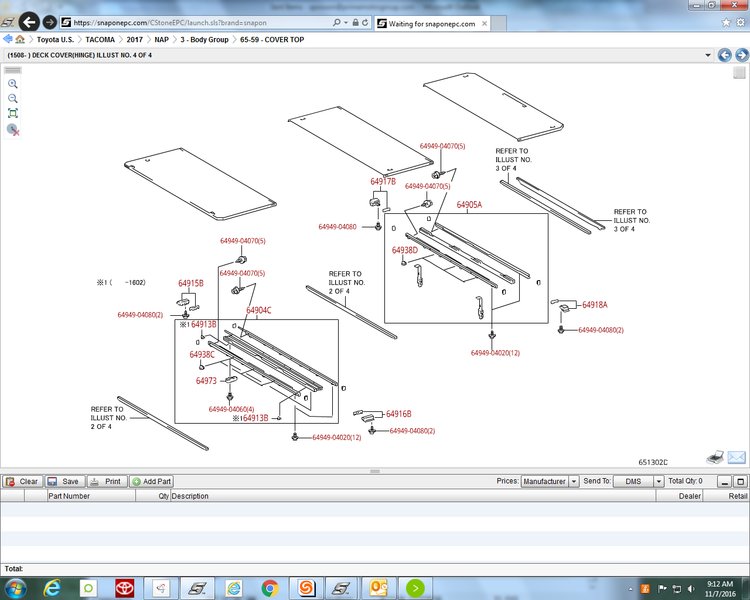Click the Clear button

pyautogui.click(x=22, y=481)
